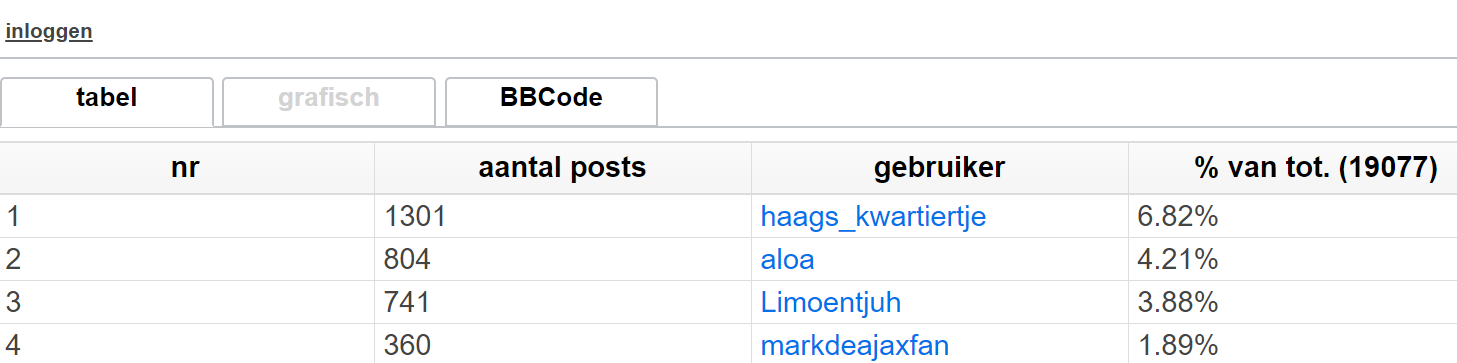Sort by aantal posts column header
The width and height of the screenshot is (1457, 363).
(563, 168)
